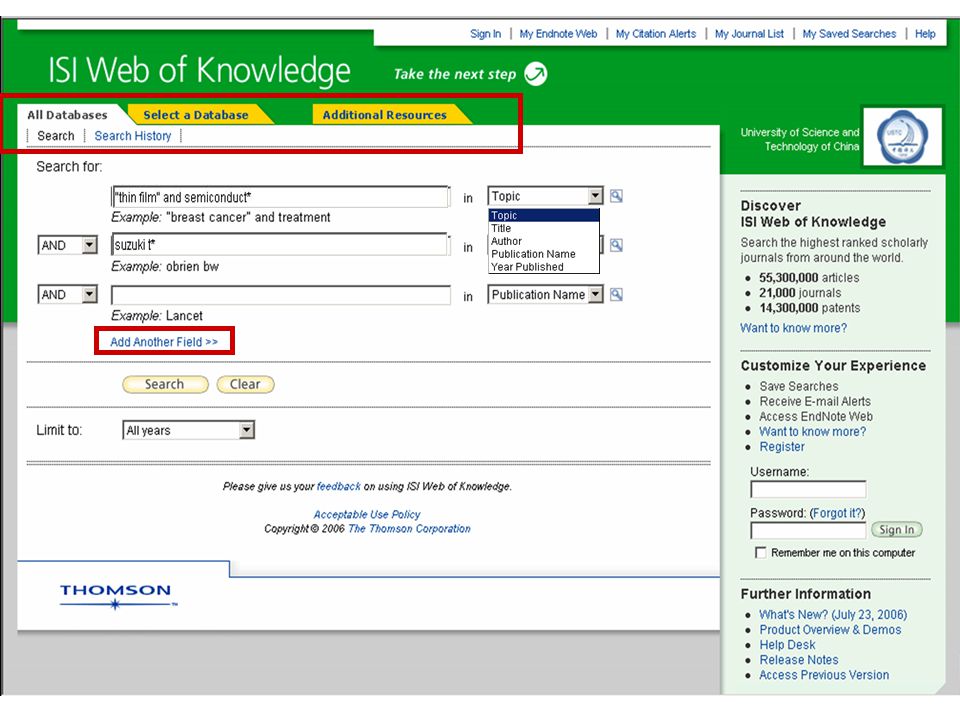Viewport: 960px width, 720px height.
Task: Click the Take the next step arrow icon
Action: (536, 74)
